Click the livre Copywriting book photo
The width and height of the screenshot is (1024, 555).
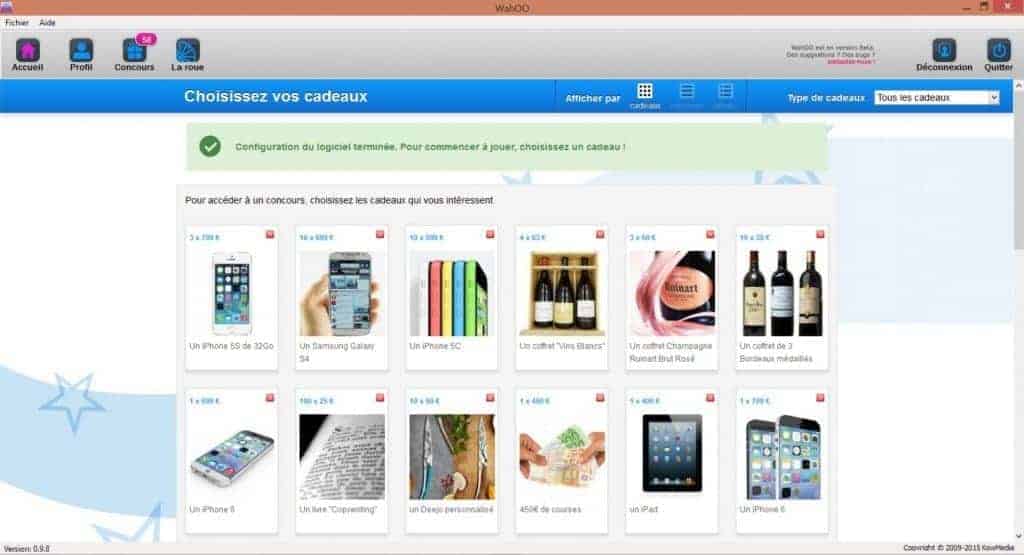(342, 456)
